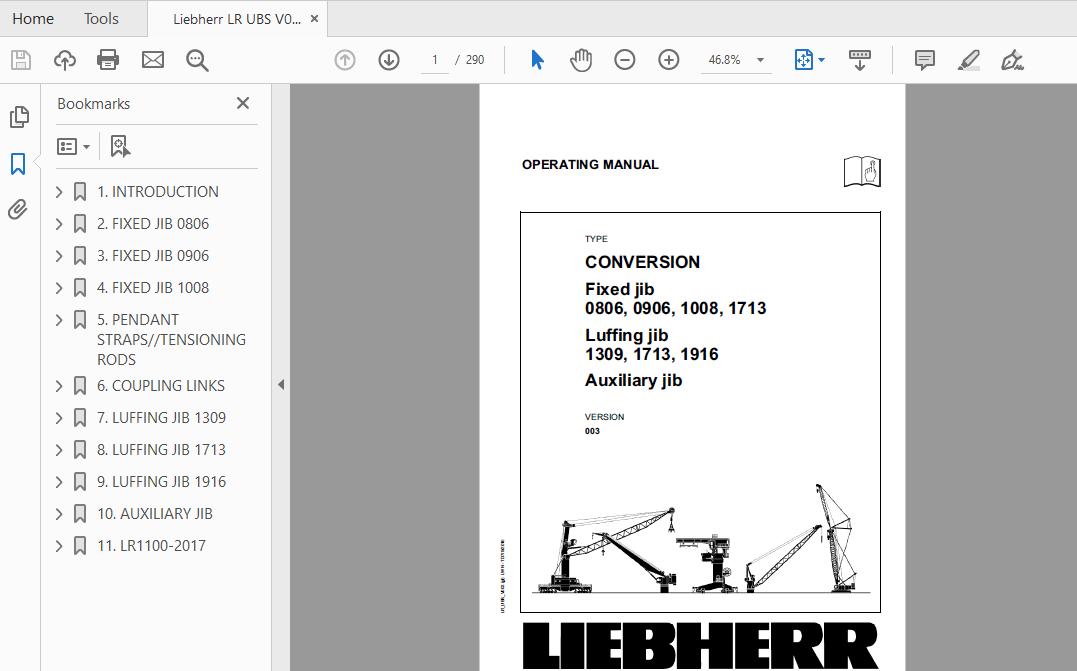This screenshot has height=671, width=1077.
Task: Click the scrolling mode keyboard icon
Action: (x=859, y=60)
